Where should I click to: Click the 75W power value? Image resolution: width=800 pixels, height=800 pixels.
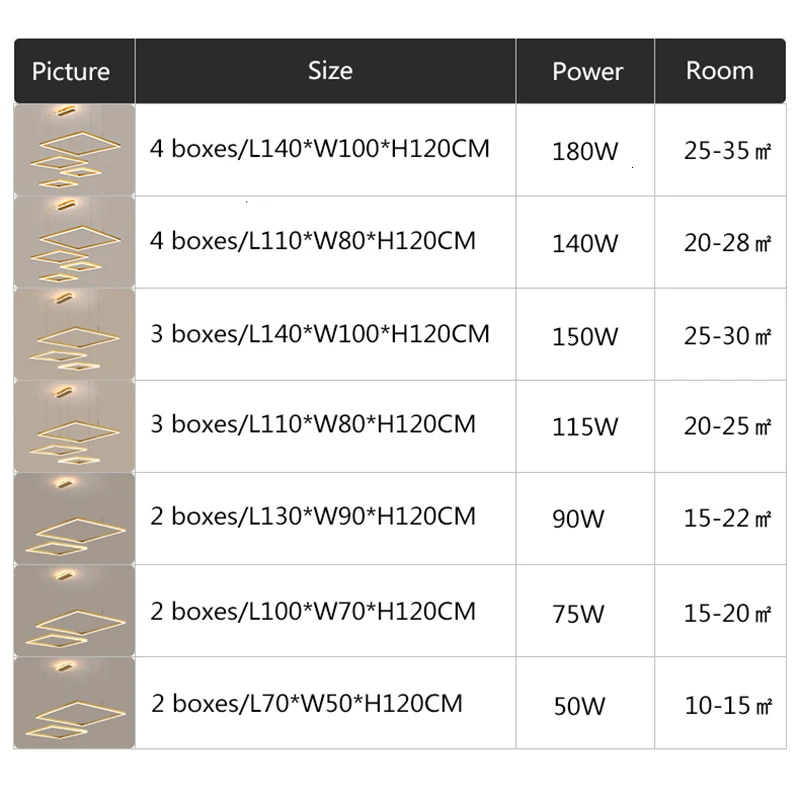(578, 613)
